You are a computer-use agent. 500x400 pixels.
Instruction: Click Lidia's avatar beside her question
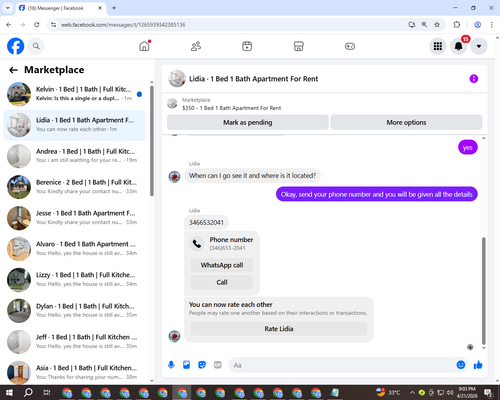coord(174,176)
